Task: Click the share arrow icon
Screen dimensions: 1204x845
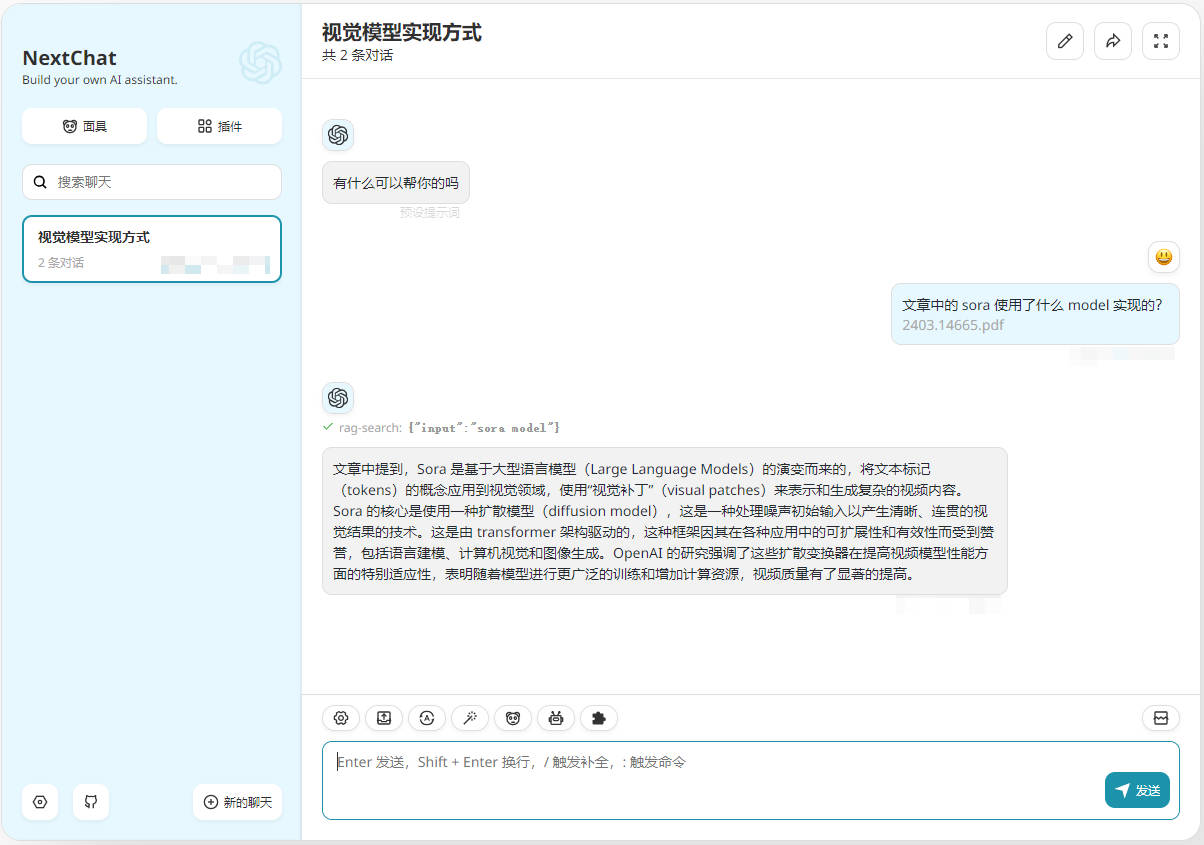Action: 1113,41
